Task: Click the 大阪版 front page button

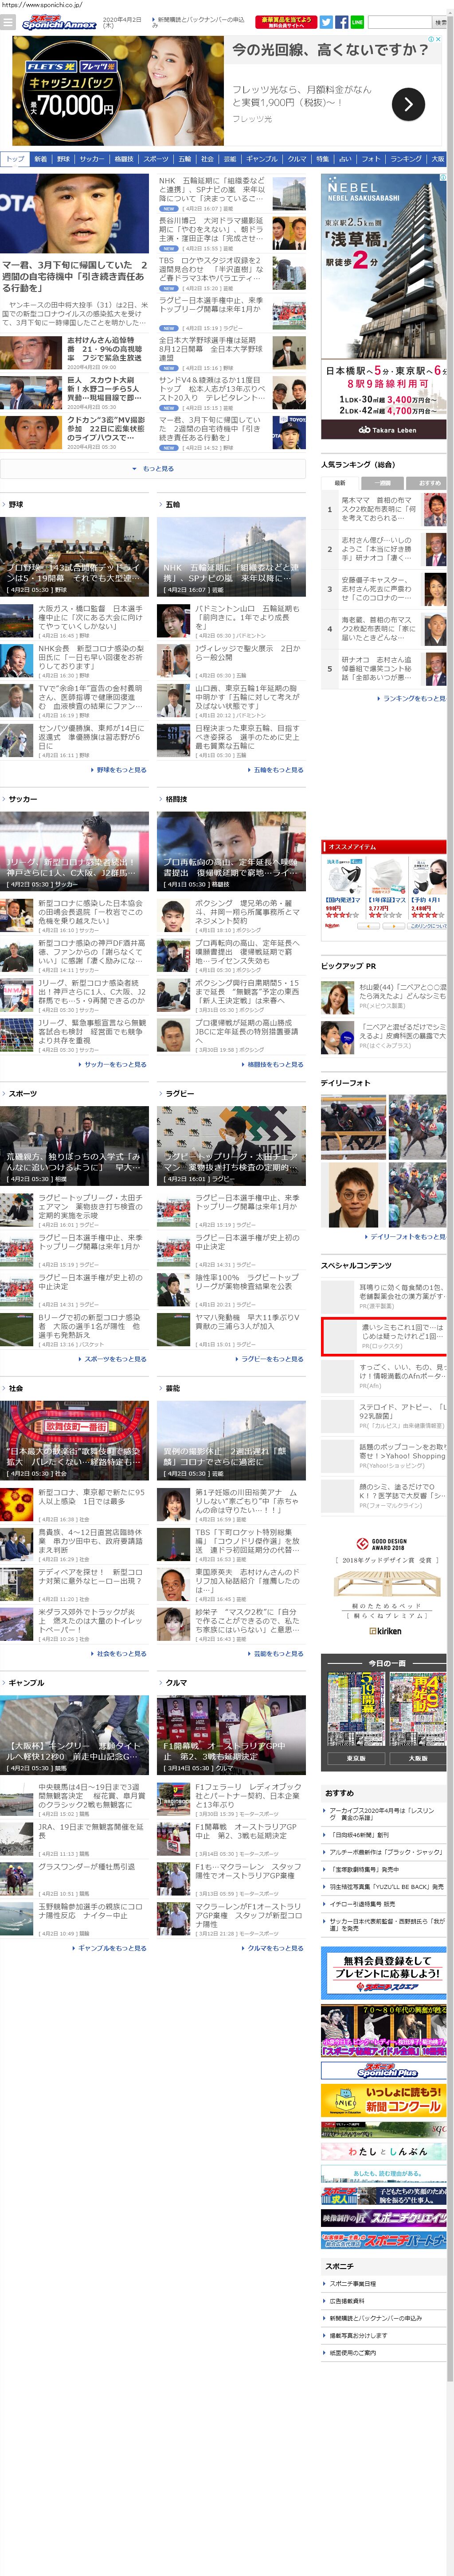Action: tap(417, 1758)
